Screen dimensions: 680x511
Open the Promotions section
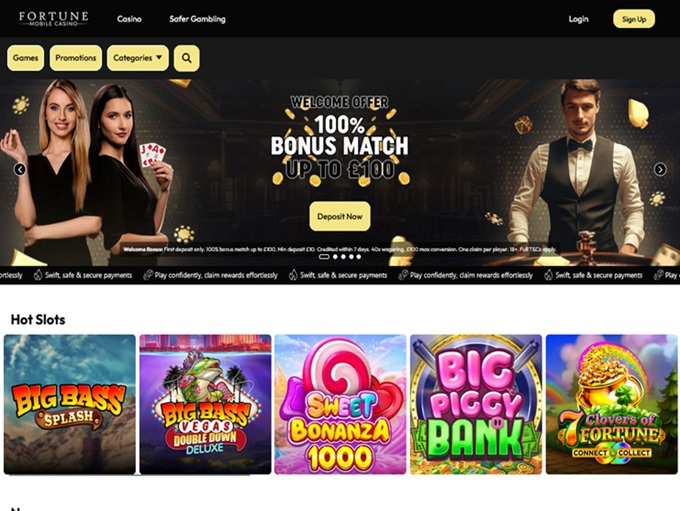pos(76,58)
